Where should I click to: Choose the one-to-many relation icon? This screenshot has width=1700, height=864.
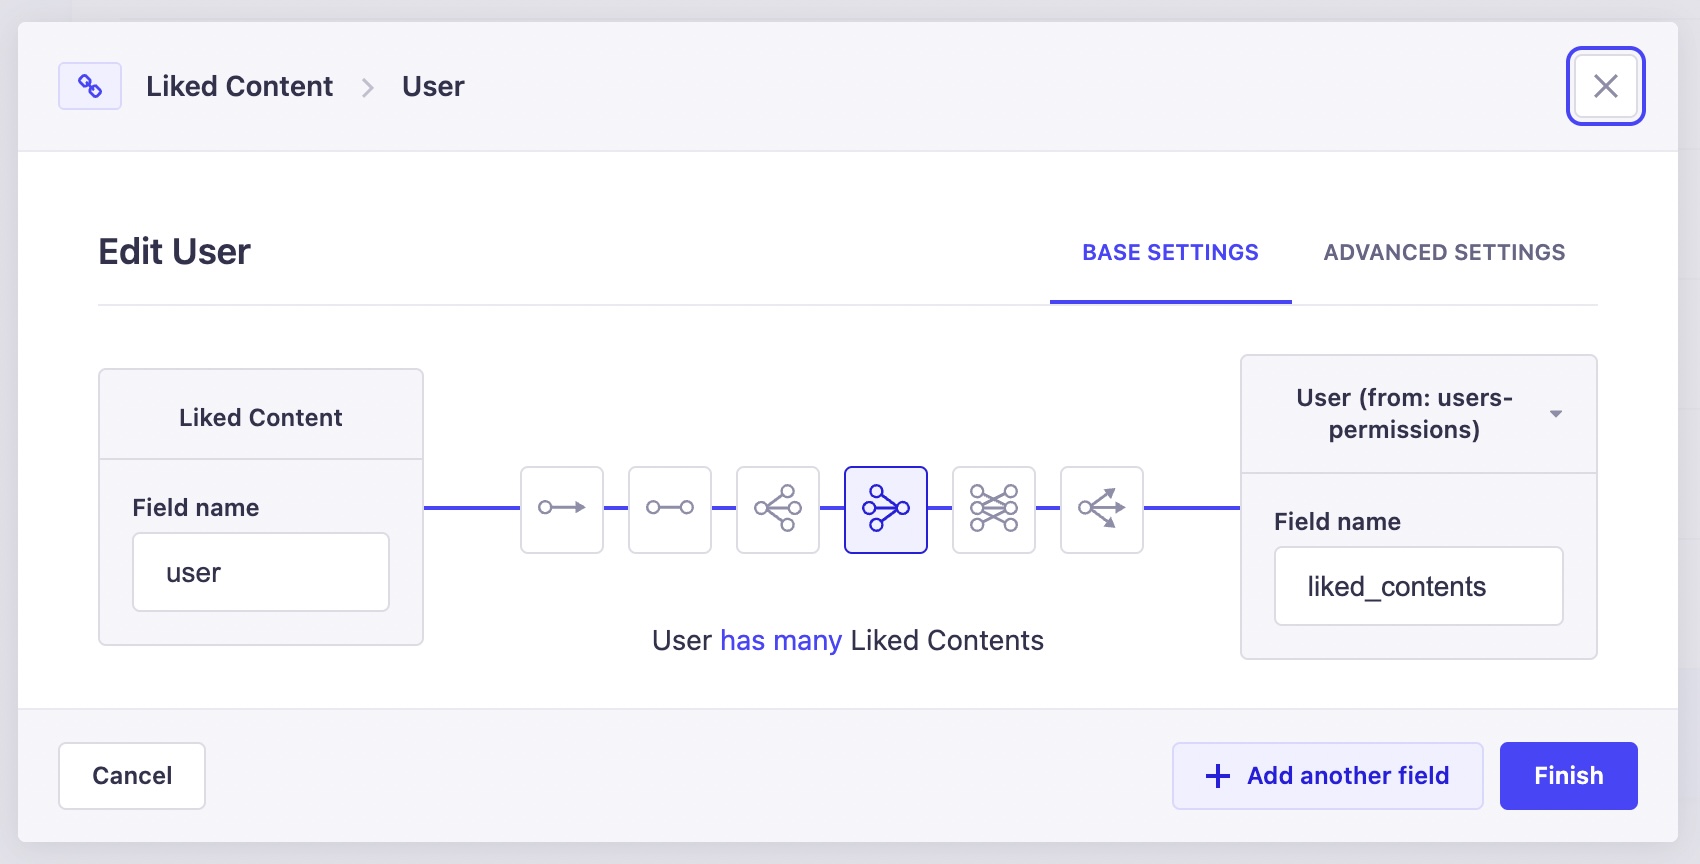(x=777, y=510)
